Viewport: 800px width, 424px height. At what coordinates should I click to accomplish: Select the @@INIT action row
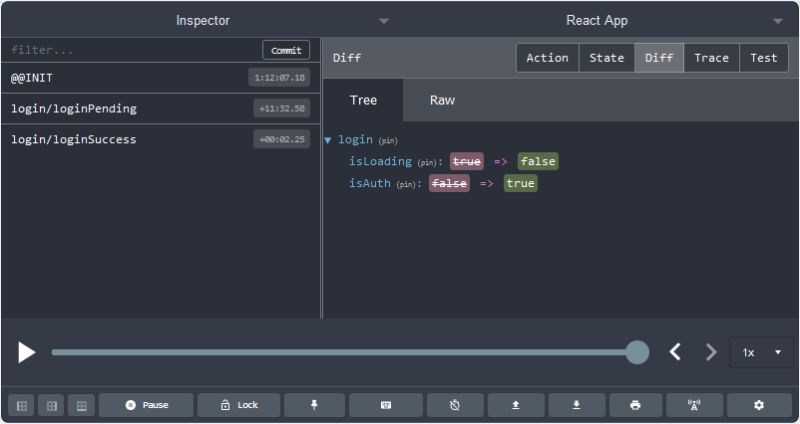pos(161,78)
